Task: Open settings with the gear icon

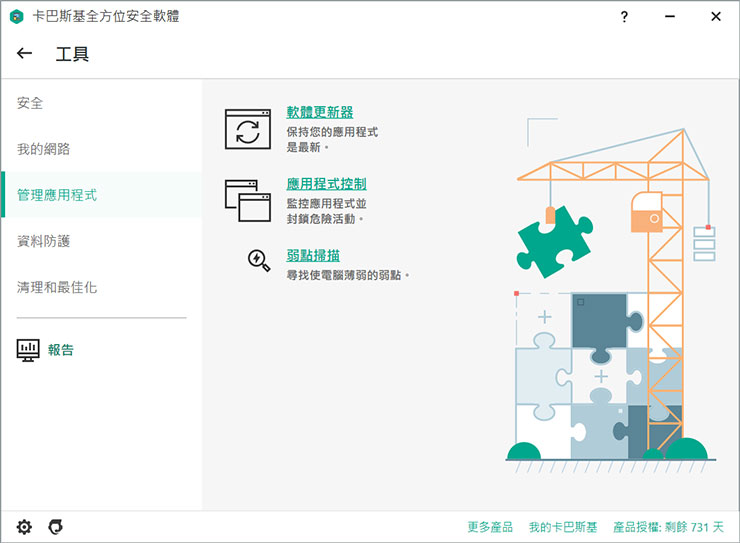Action: pyautogui.click(x=24, y=526)
